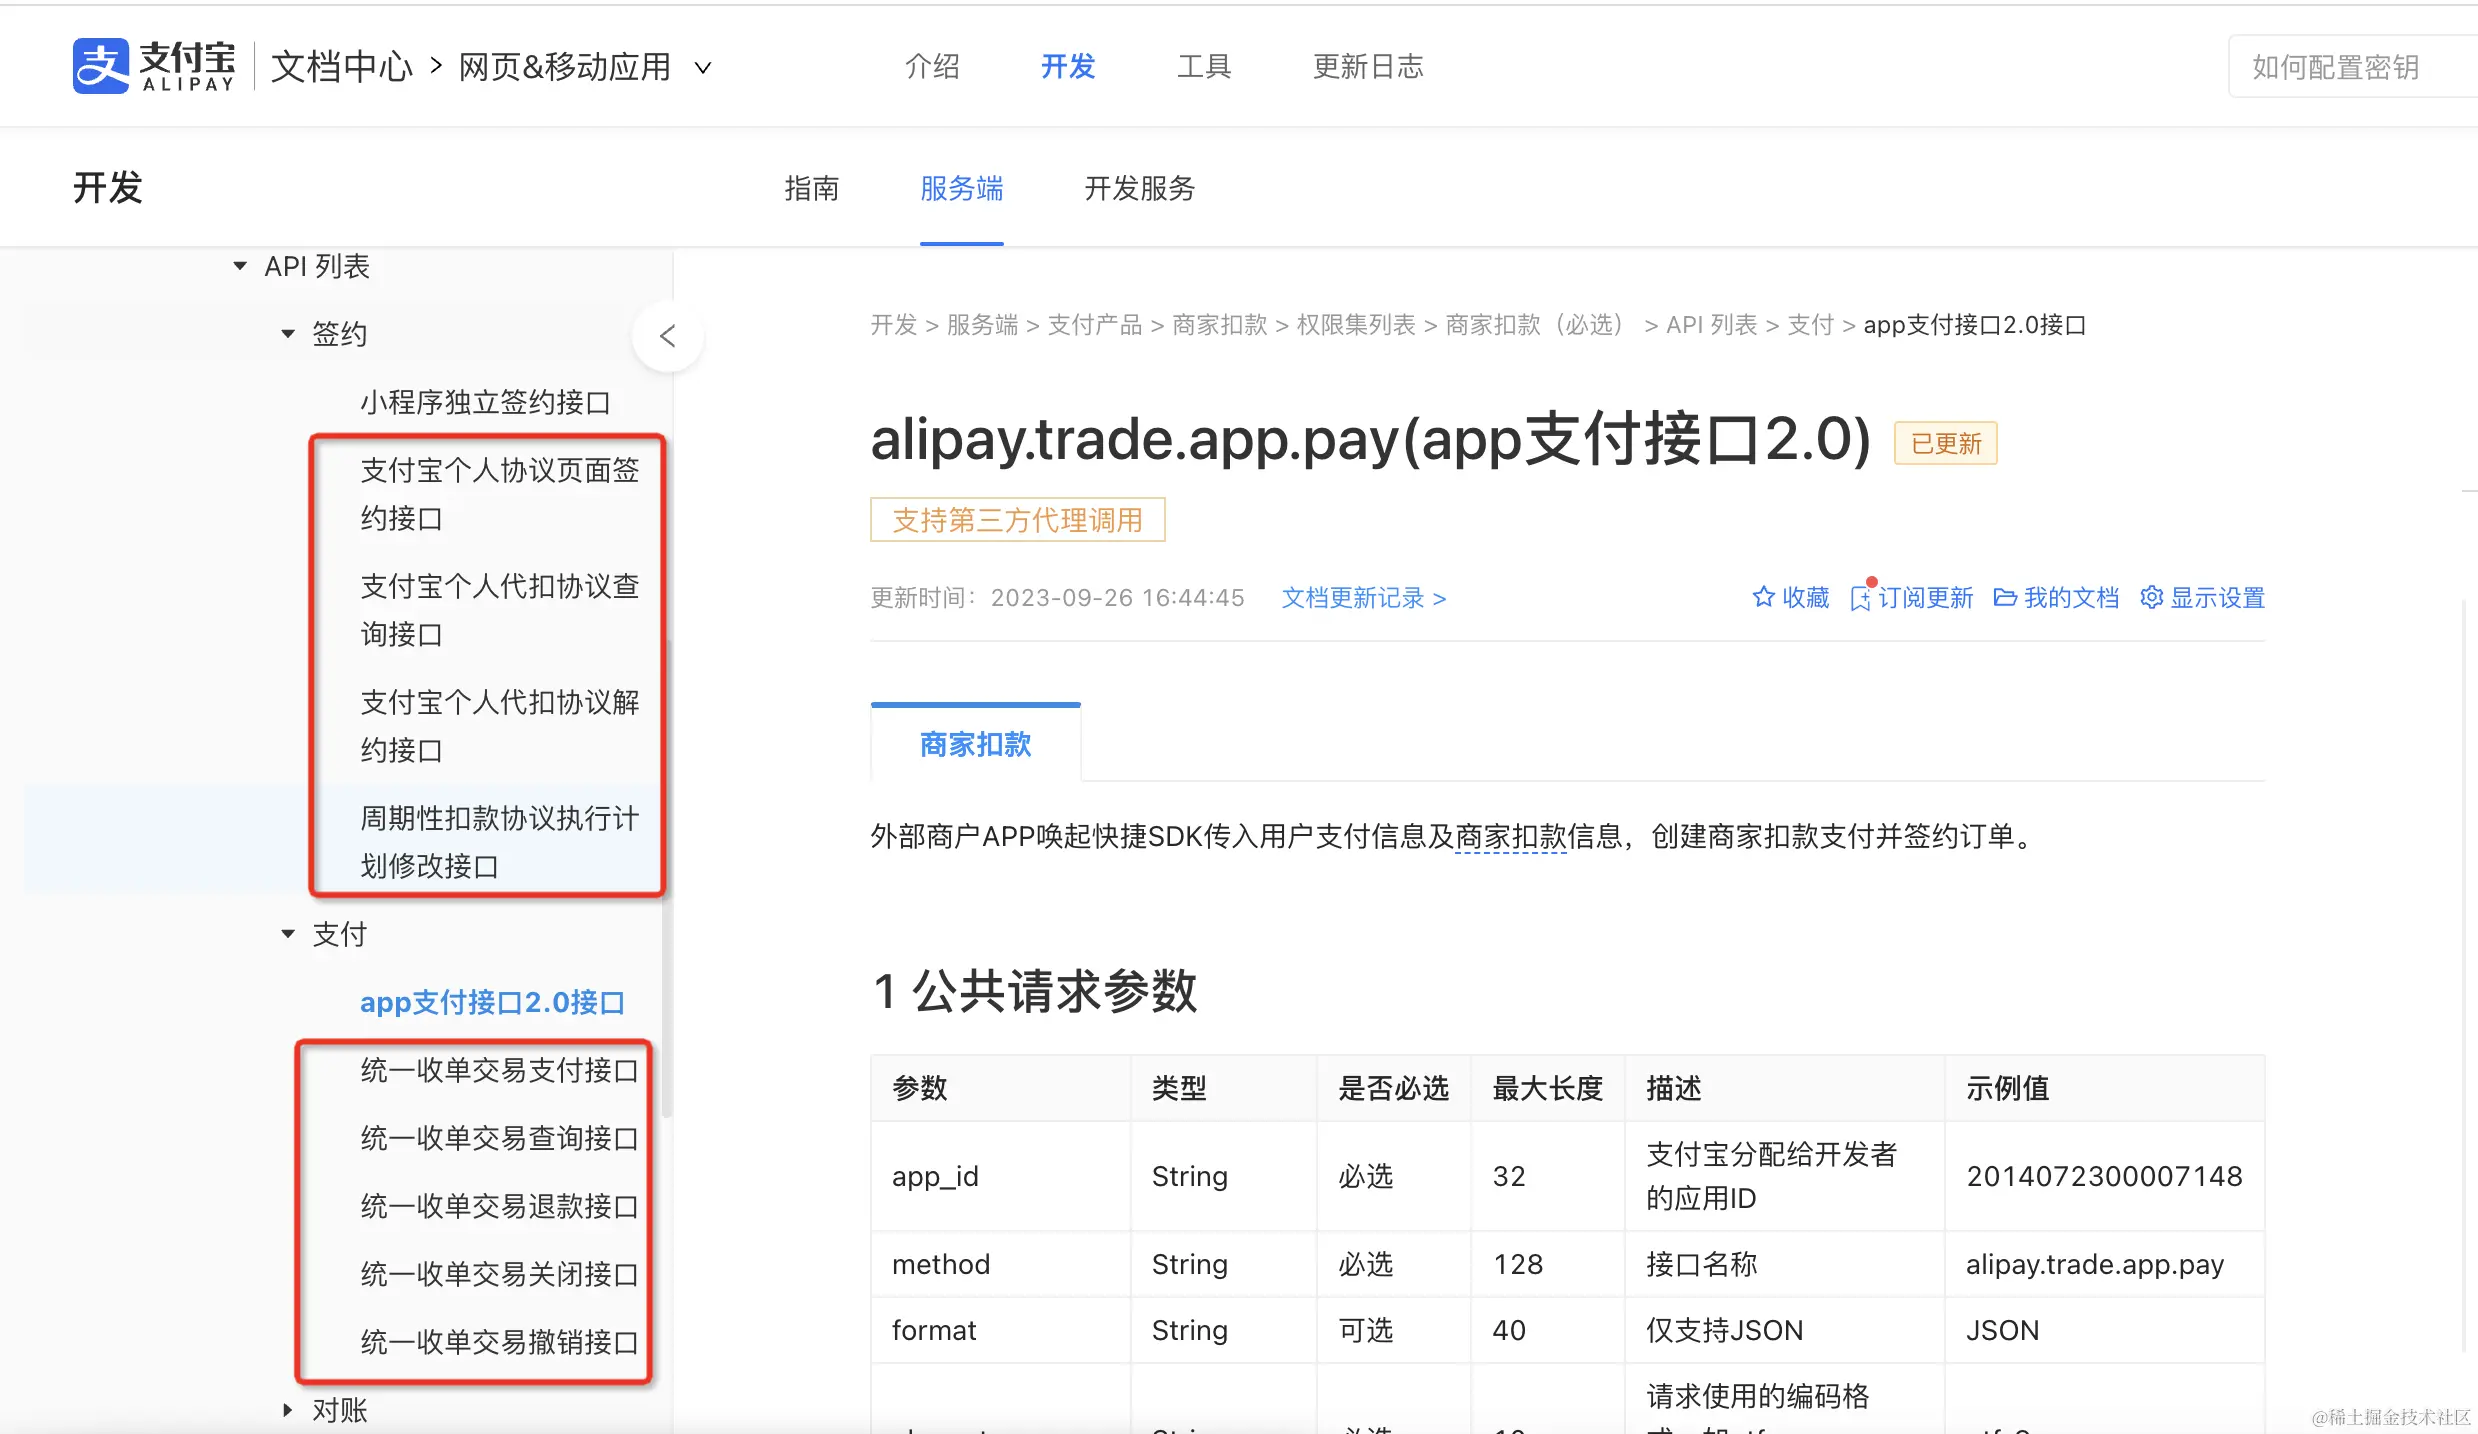Click the 订阅更新 link
This screenshot has width=2478, height=1434.
[x=1926, y=598]
